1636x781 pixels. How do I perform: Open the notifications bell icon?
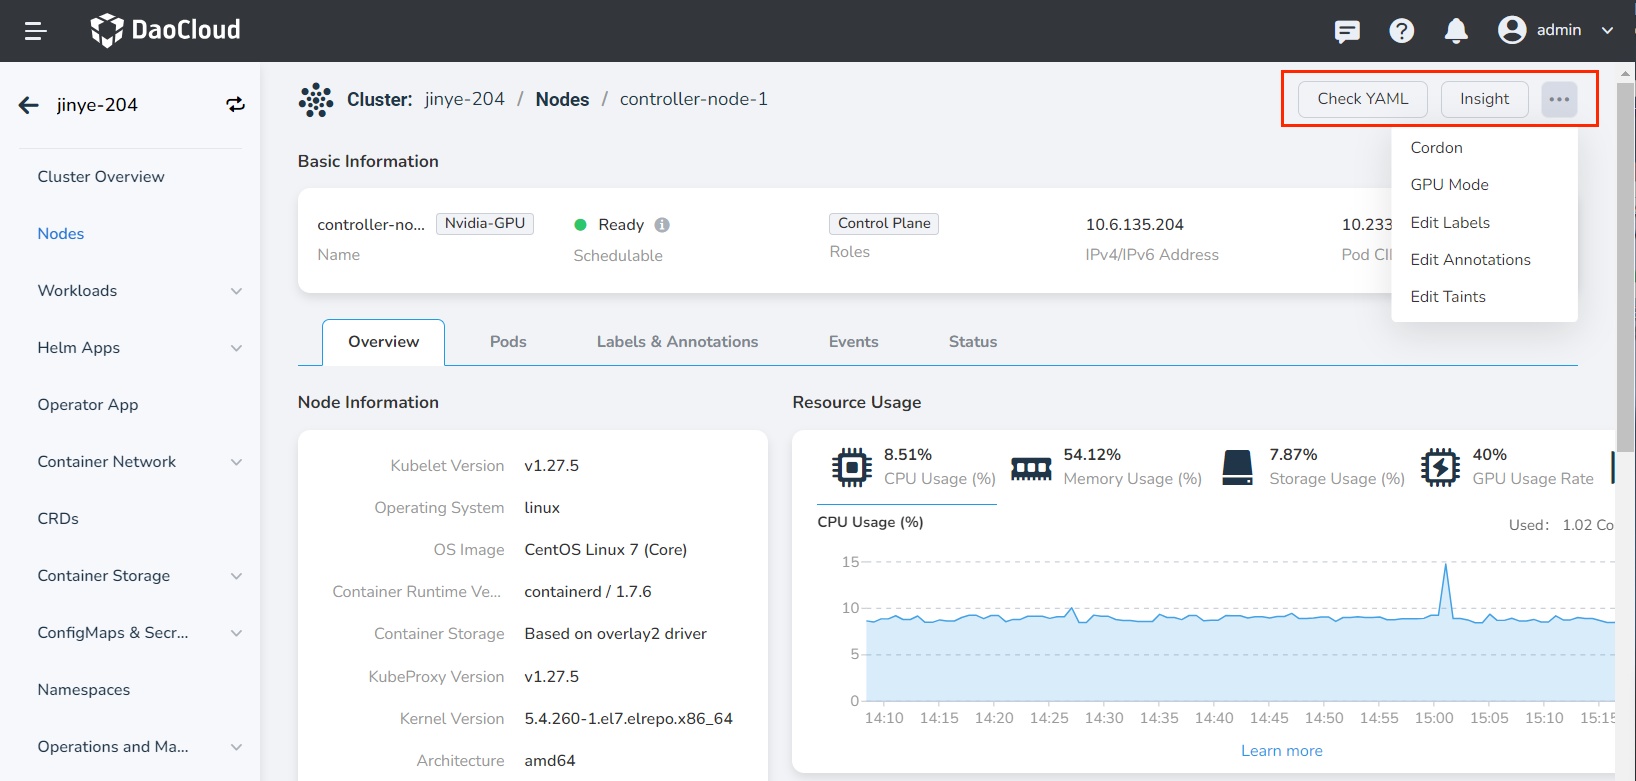[1456, 31]
